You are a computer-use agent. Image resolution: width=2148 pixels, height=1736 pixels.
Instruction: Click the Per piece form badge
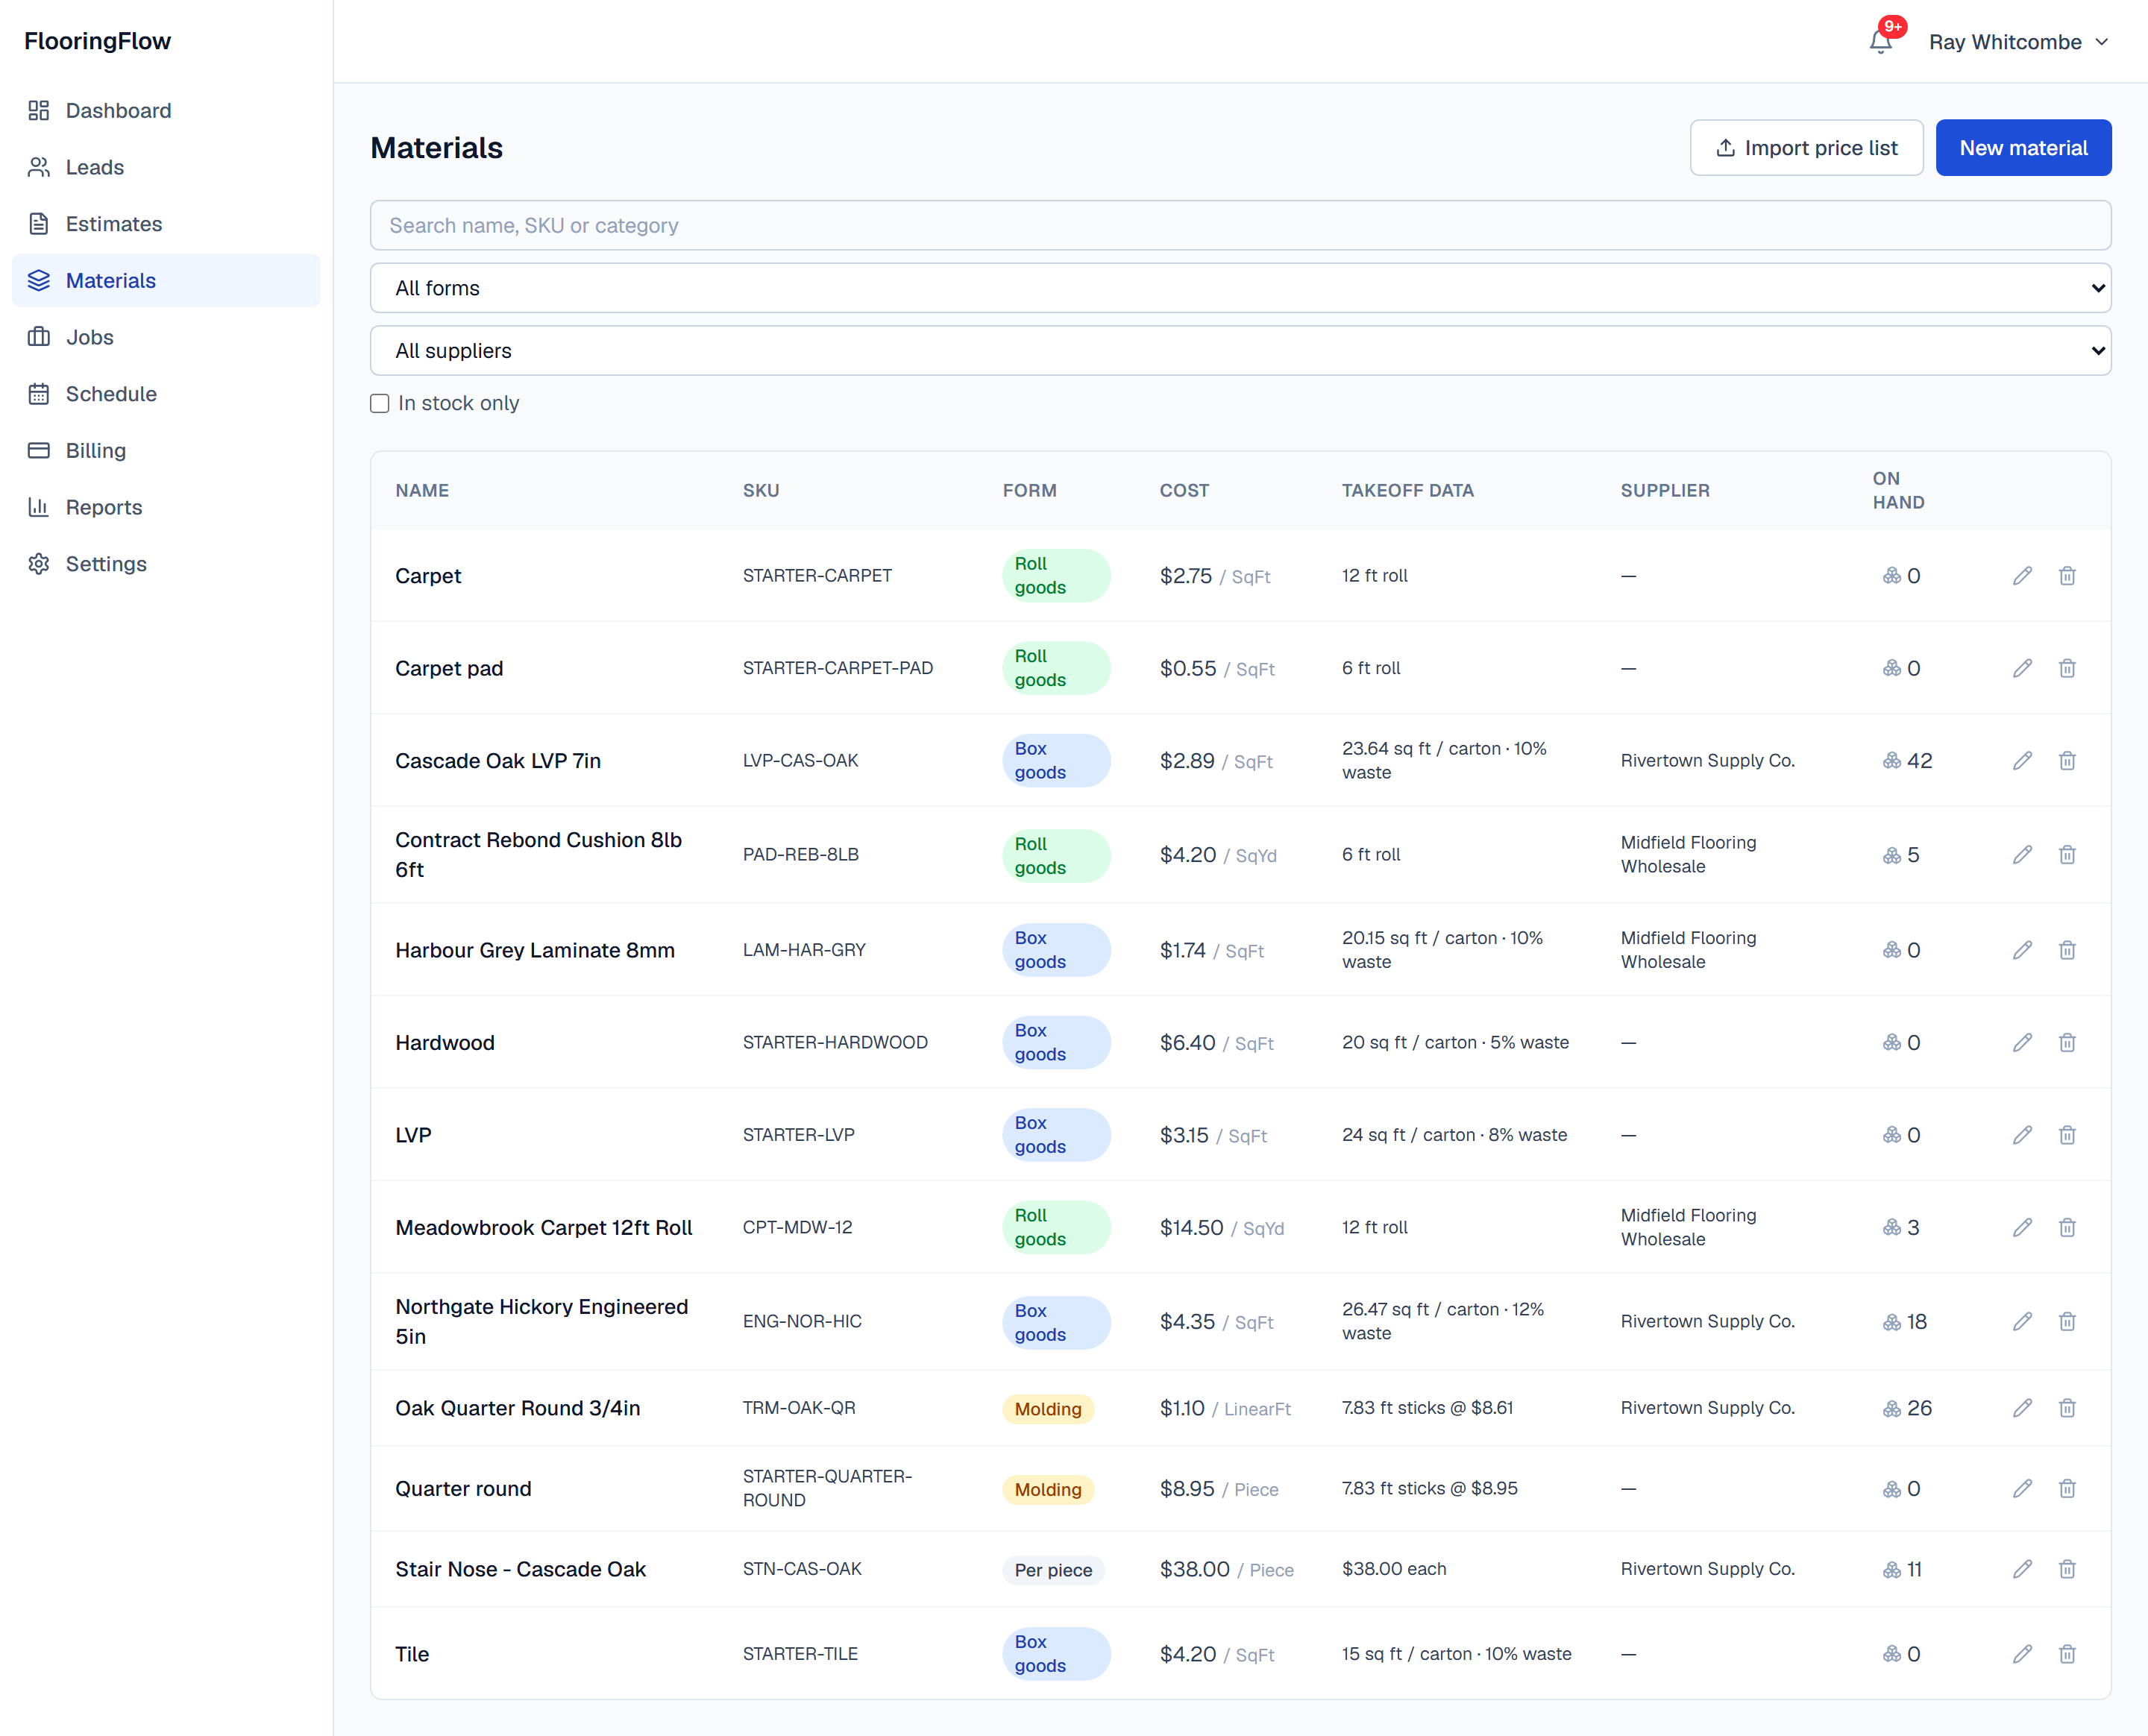pyautogui.click(x=1053, y=1570)
